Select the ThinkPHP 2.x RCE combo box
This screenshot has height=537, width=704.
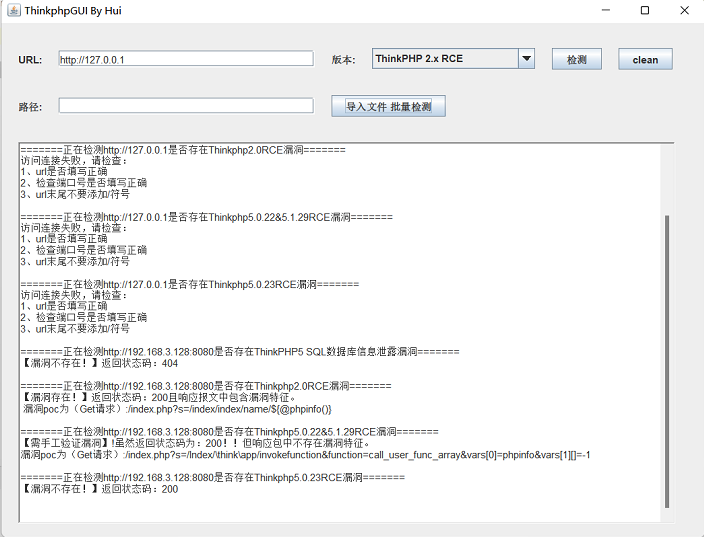pyautogui.click(x=453, y=59)
